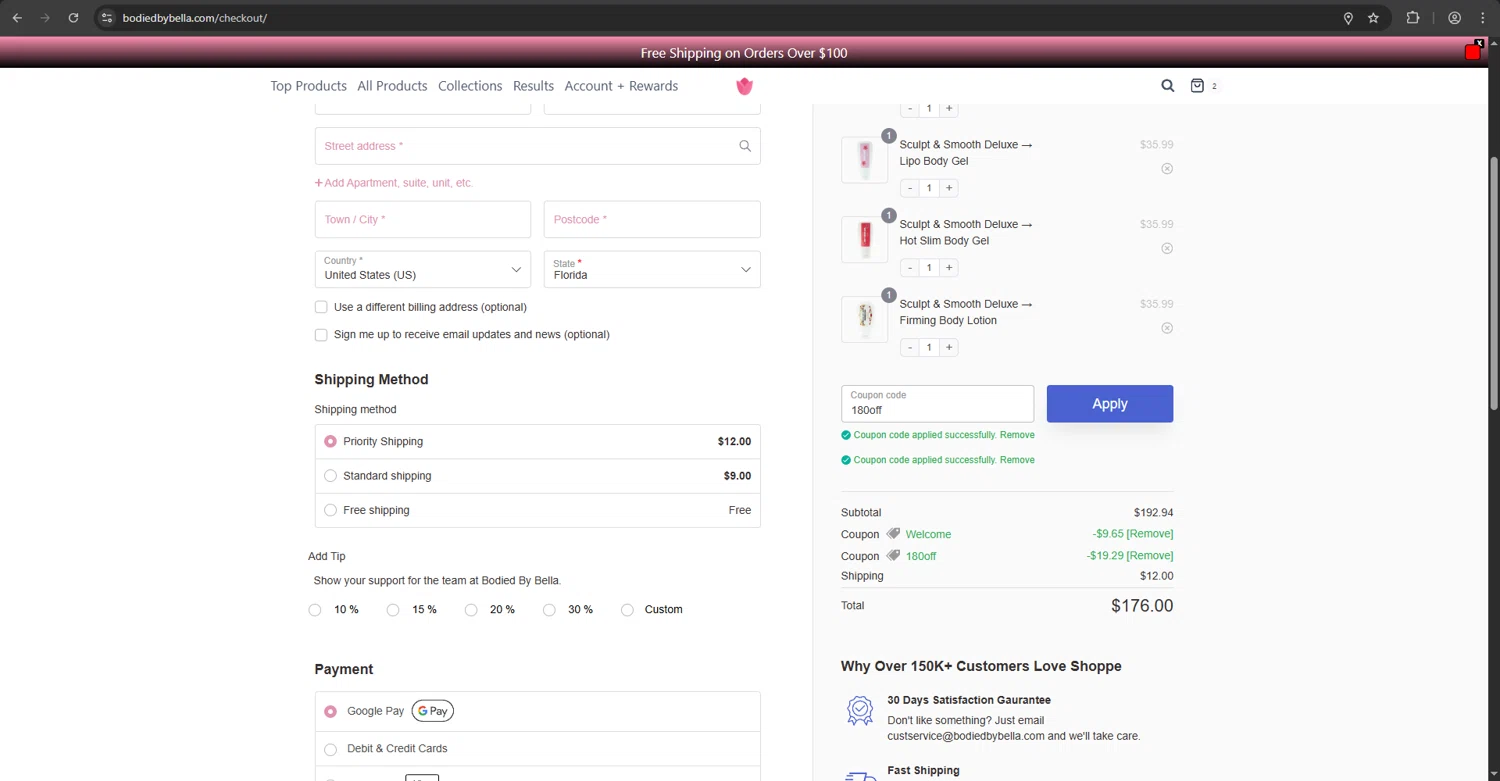Screen dimensions: 1500x781
Task: Increase Firming Body Lotion quantity
Action: [949, 347]
